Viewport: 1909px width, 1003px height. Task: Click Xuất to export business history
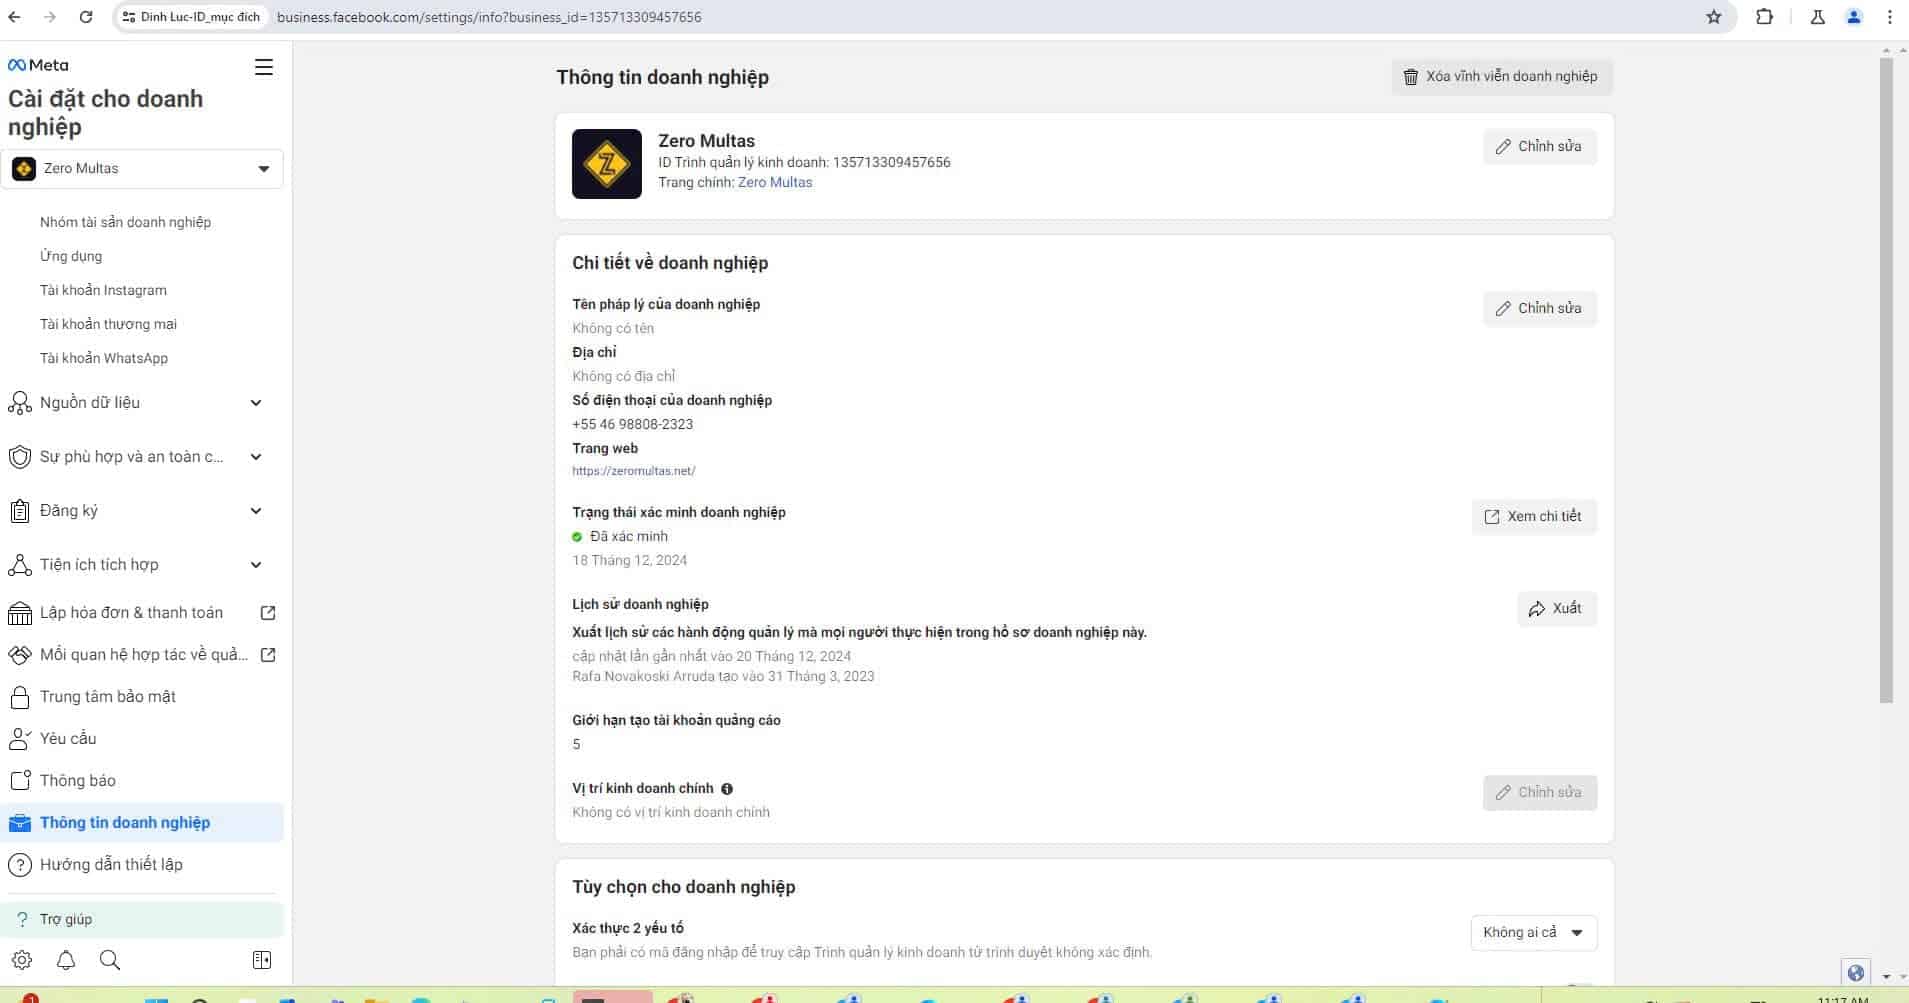1556,609
